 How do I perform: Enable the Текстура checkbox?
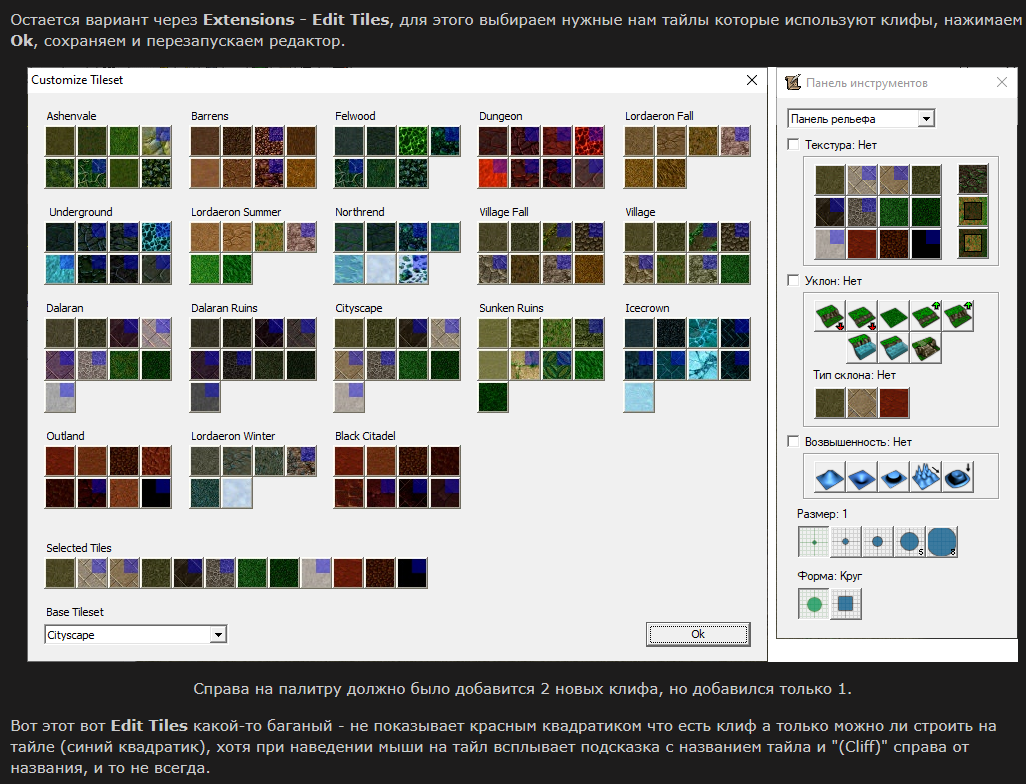(794, 145)
